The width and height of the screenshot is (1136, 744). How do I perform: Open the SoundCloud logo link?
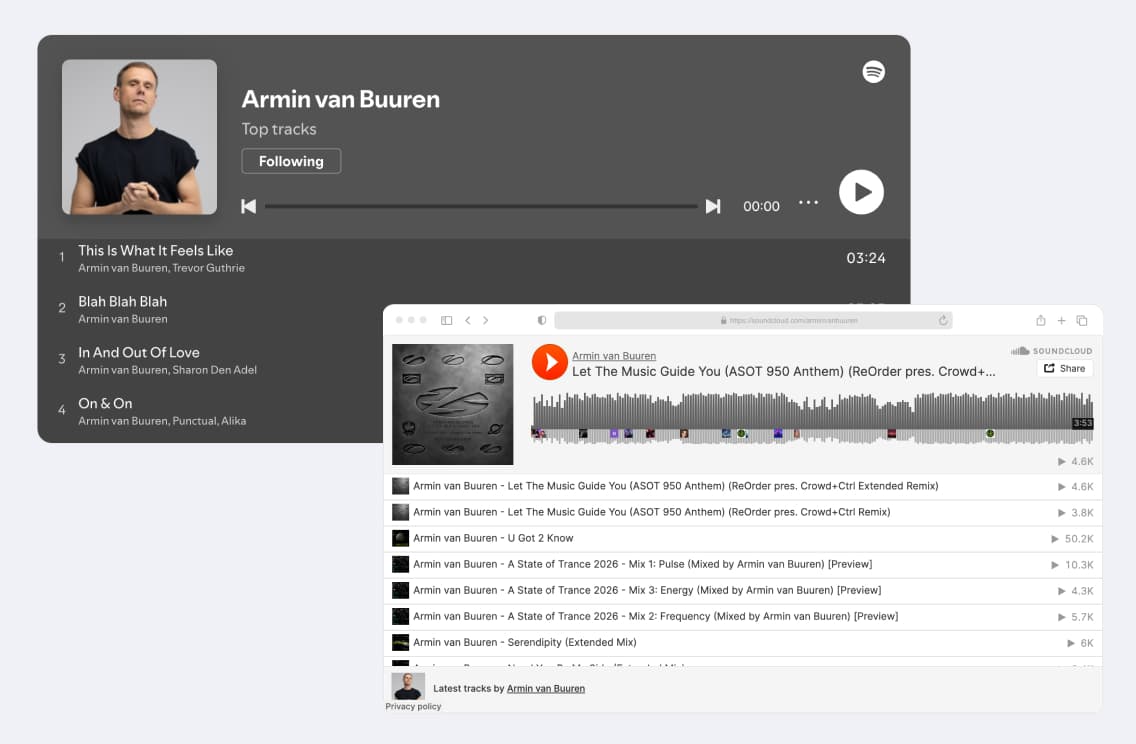pos(1051,351)
